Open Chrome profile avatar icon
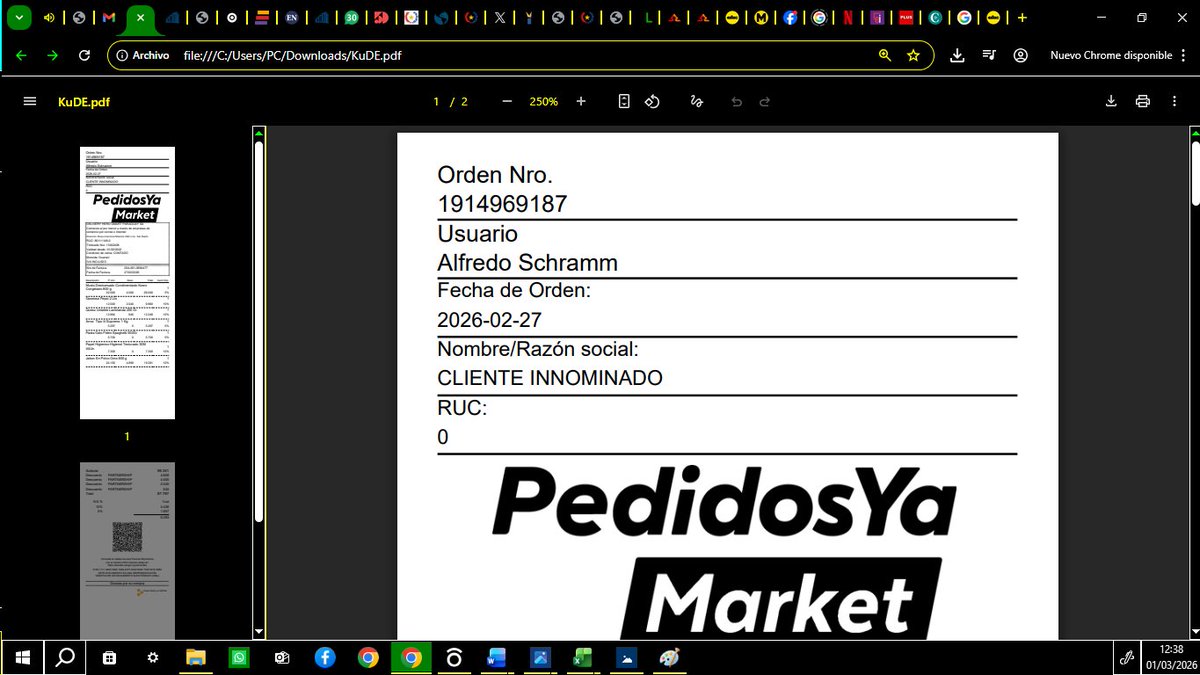 point(1021,55)
